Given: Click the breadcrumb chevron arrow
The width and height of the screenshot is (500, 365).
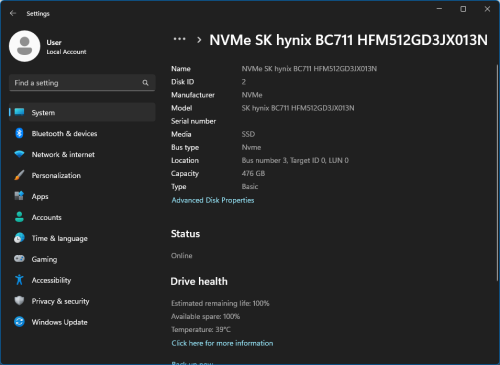Looking at the screenshot, I should coord(199,40).
